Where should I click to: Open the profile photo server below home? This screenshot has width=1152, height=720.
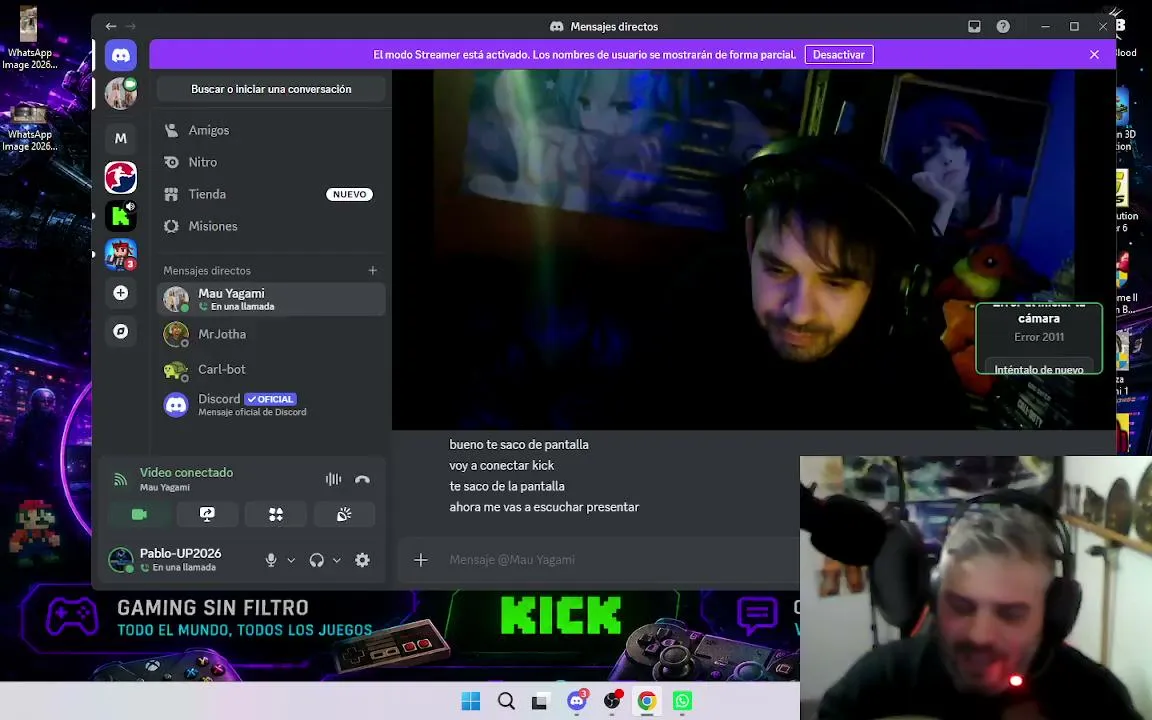120,94
